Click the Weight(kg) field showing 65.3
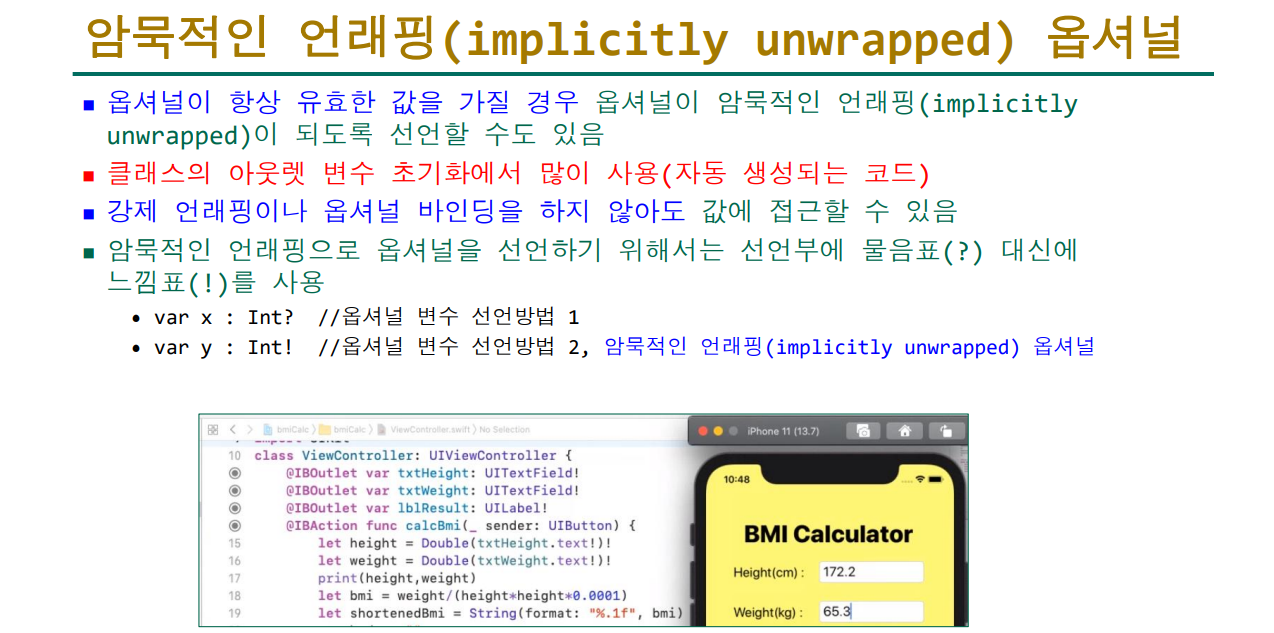 (870, 611)
